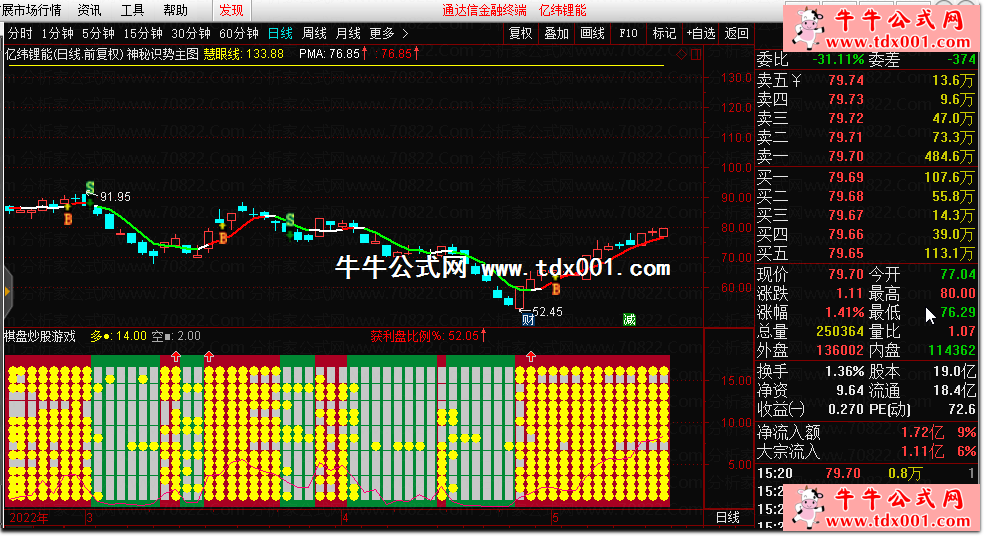Click the month 4 marker on time axis
This screenshot has height=536, width=985.
[x=346, y=518]
